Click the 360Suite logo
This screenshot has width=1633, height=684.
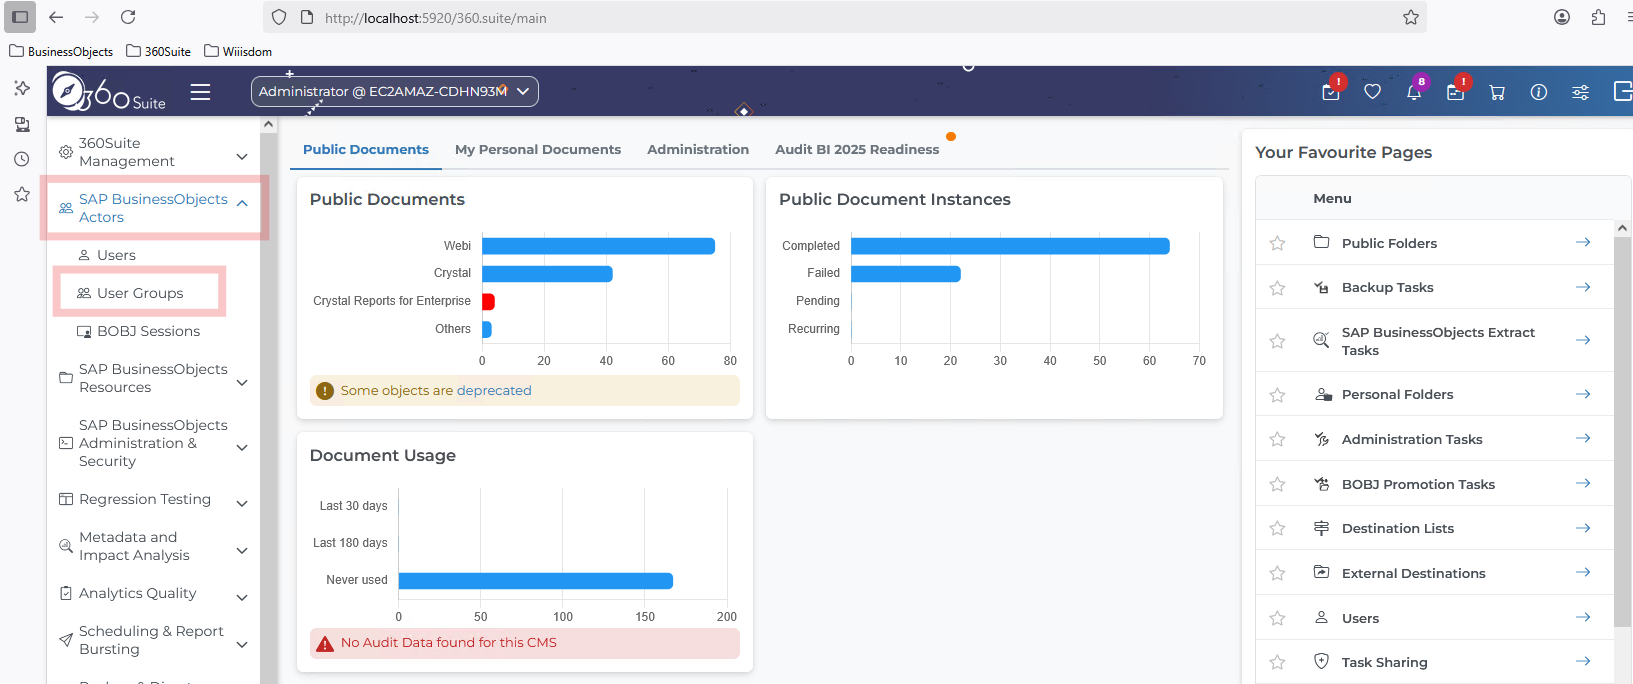[x=109, y=92]
